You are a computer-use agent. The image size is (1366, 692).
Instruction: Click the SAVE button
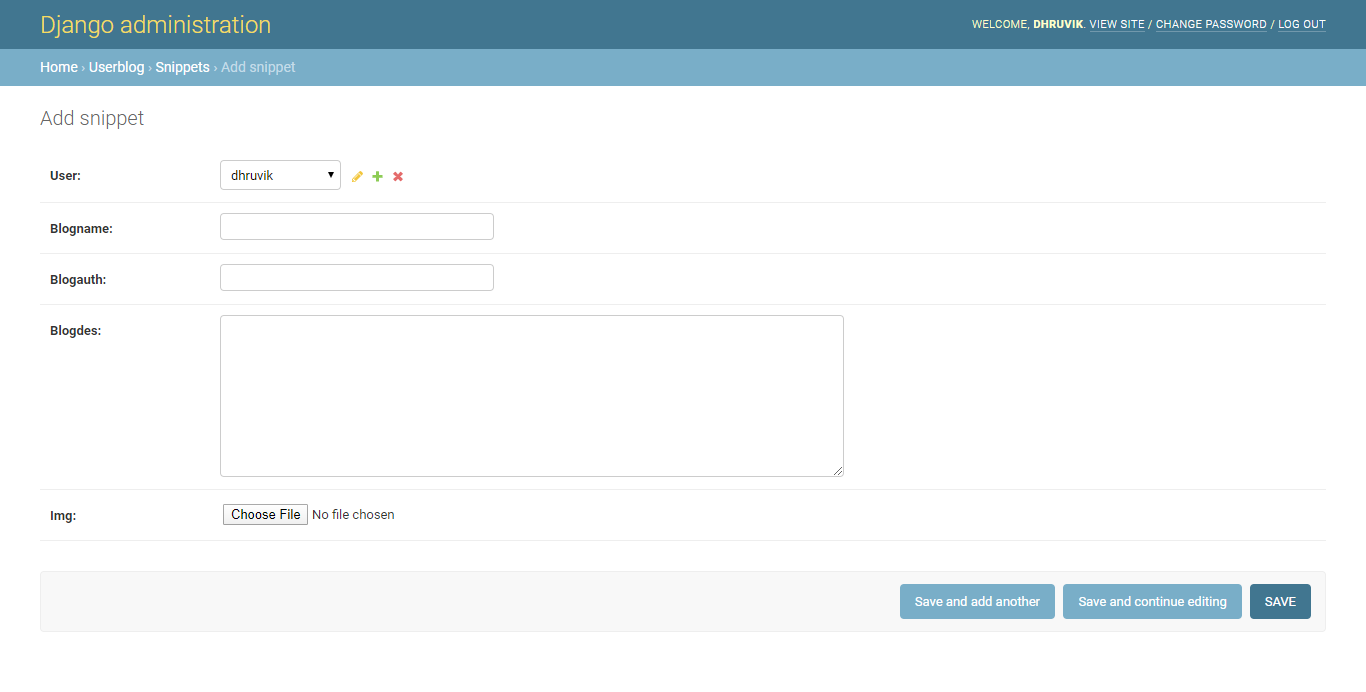[1280, 601]
